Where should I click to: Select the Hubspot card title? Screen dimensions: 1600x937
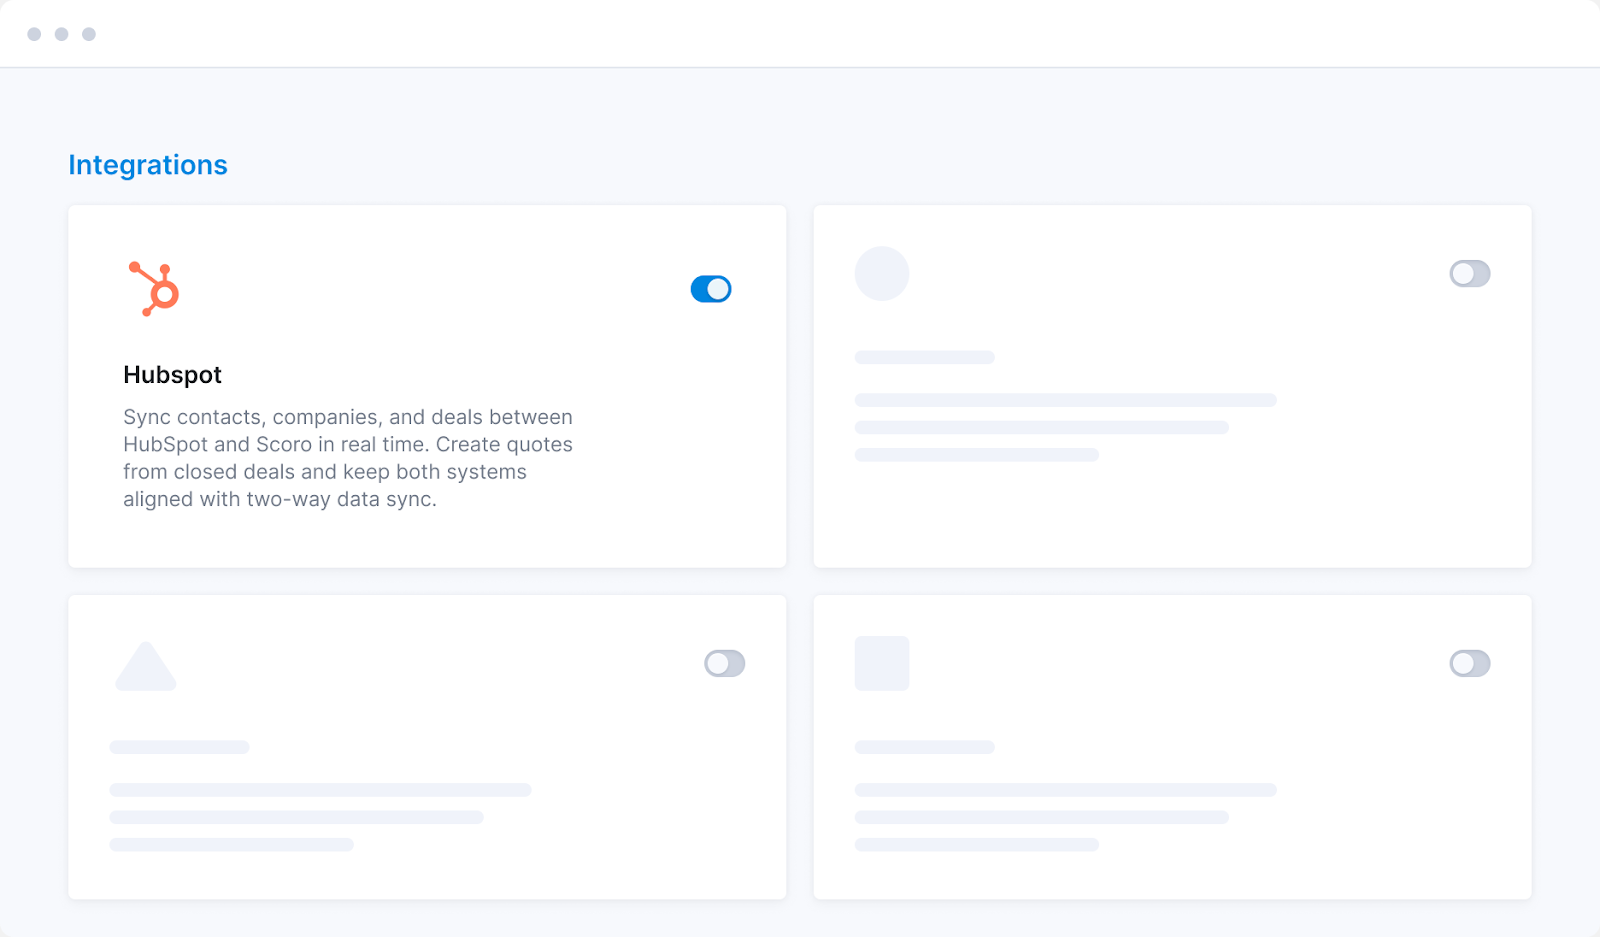click(172, 375)
